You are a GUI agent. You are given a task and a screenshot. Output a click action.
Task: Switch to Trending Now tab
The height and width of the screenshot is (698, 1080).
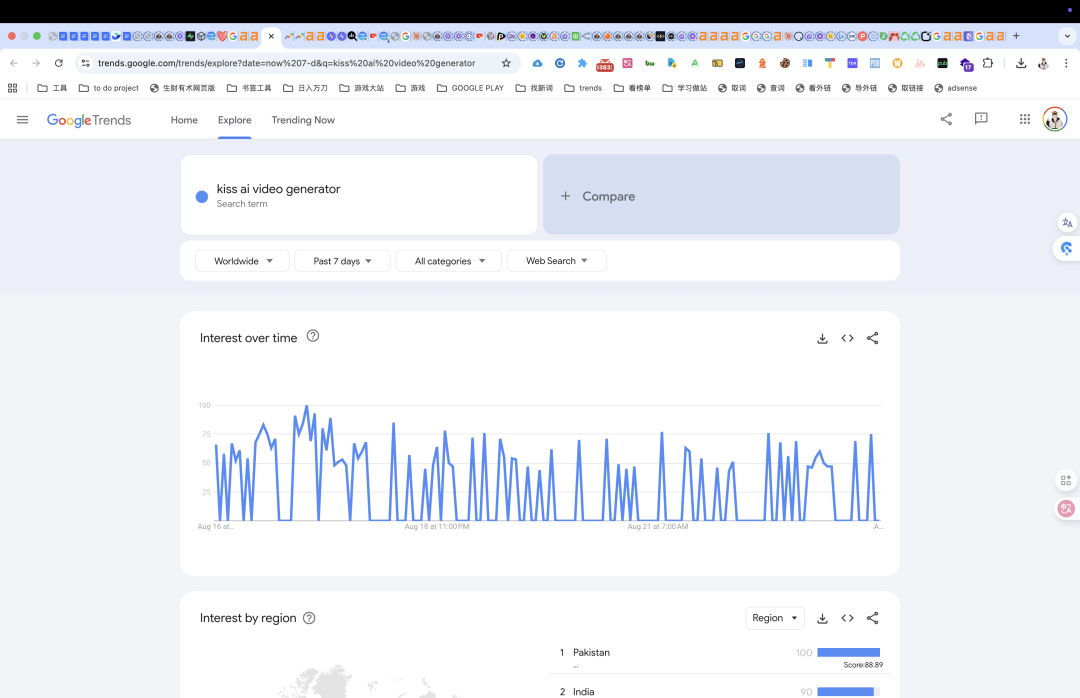pyautogui.click(x=303, y=120)
